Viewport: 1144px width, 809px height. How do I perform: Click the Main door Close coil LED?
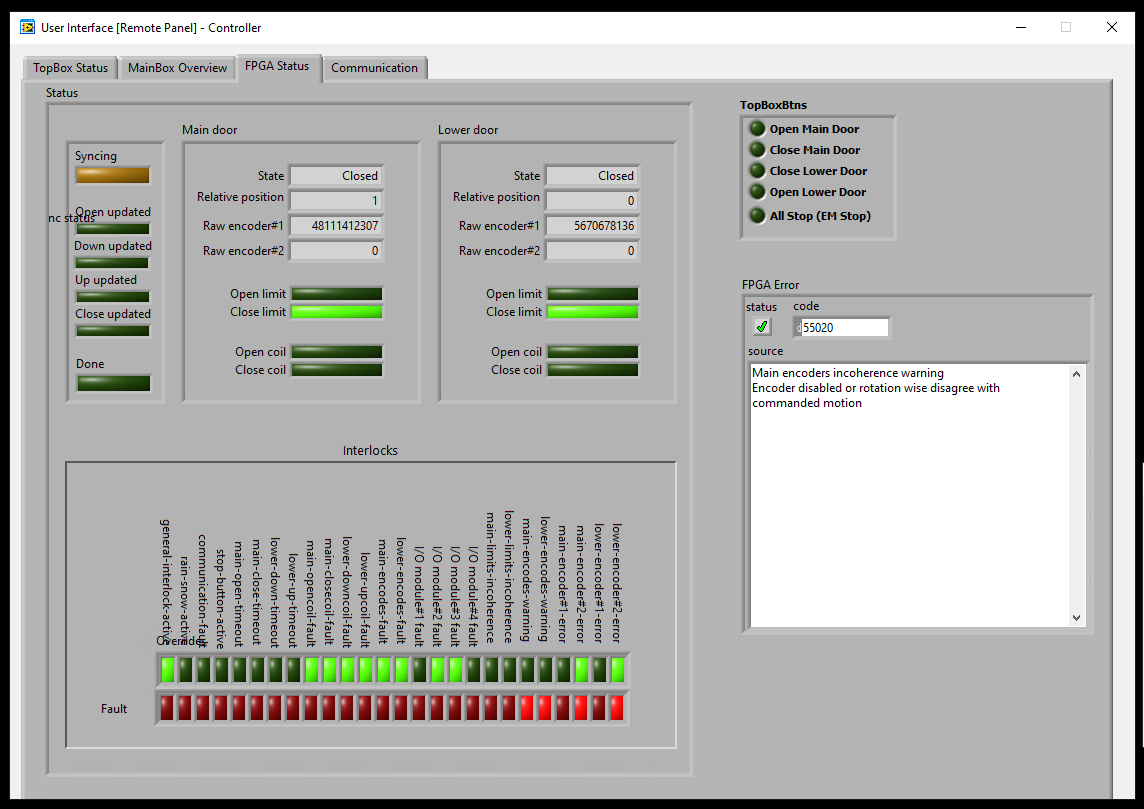tap(337, 370)
